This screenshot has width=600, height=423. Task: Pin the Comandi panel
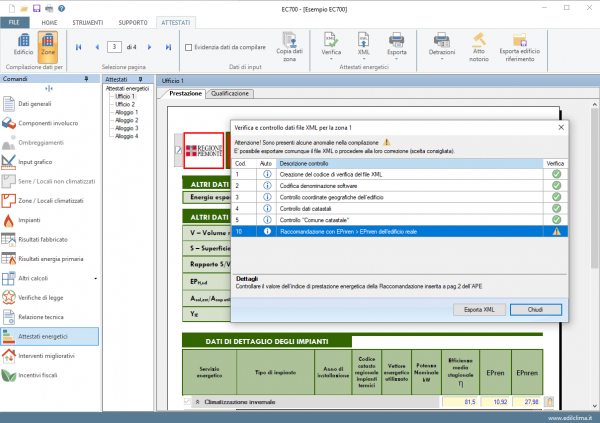86,78
